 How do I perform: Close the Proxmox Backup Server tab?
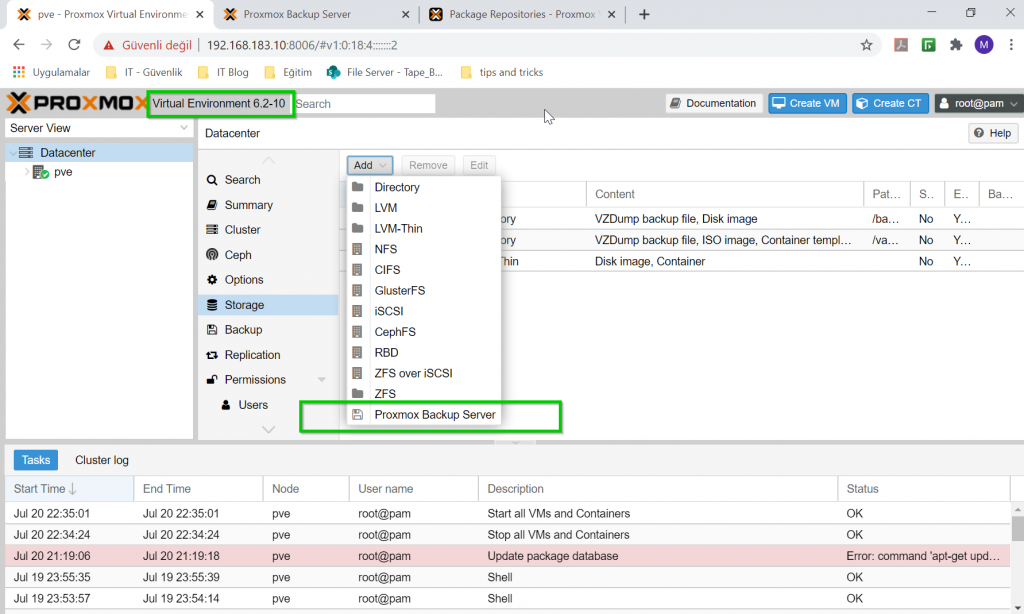[x=406, y=14]
